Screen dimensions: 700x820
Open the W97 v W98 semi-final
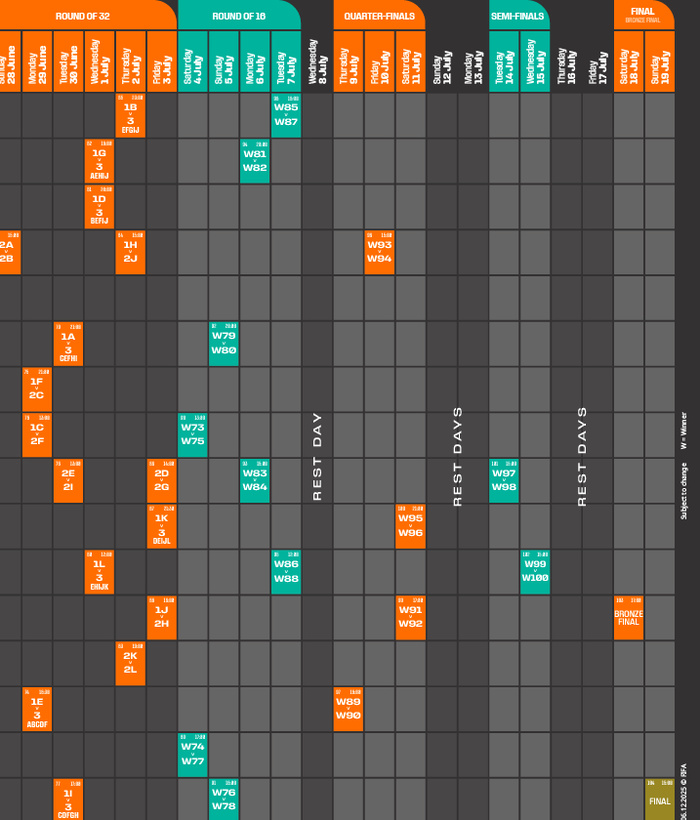[504, 480]
